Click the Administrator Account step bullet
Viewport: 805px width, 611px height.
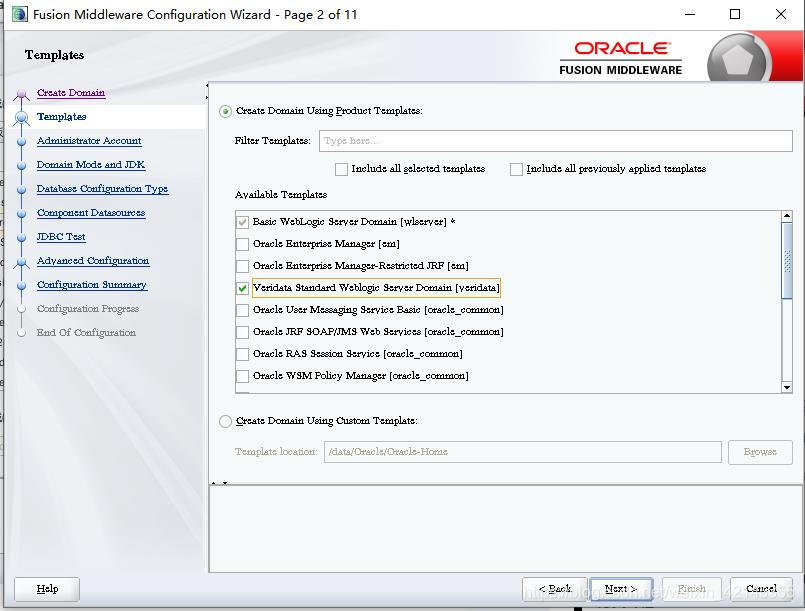(22, 141)
